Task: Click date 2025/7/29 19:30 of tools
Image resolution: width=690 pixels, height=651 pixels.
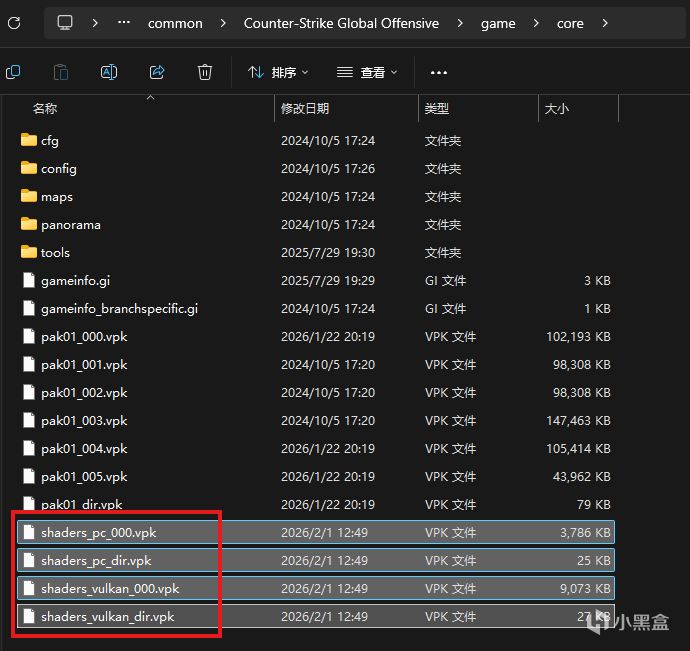Action: click(328, 253)
